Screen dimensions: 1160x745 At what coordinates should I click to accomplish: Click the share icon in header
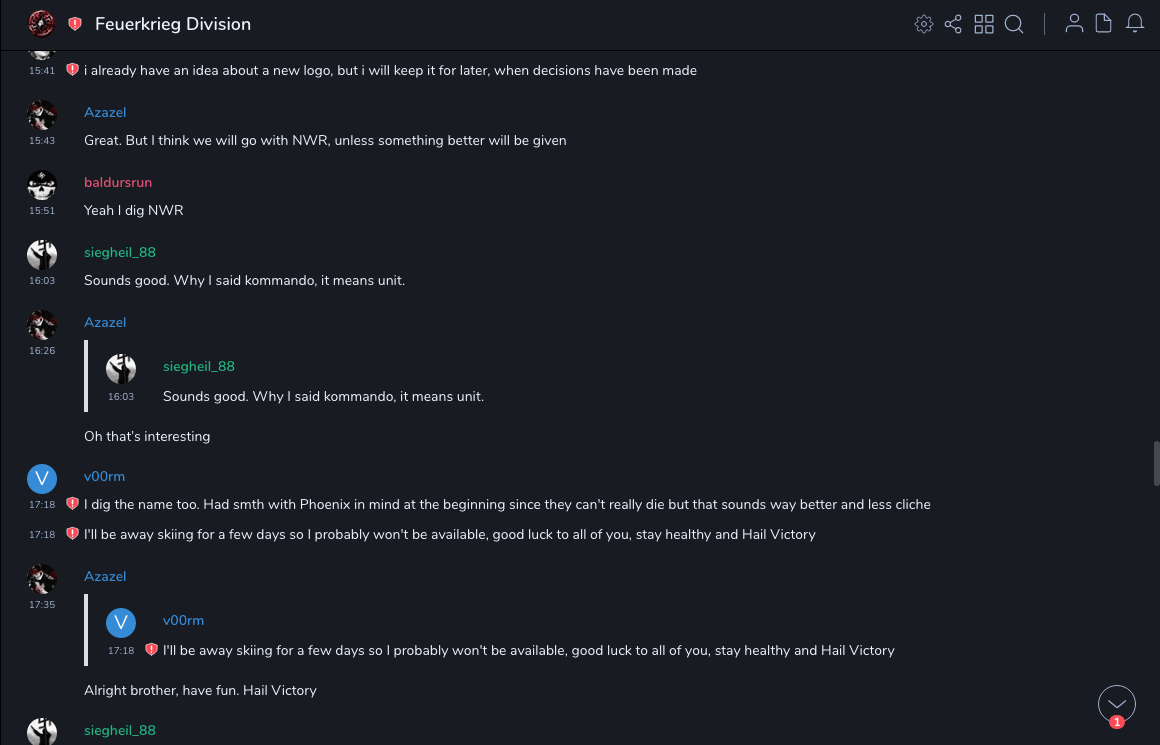coord(953,24)
